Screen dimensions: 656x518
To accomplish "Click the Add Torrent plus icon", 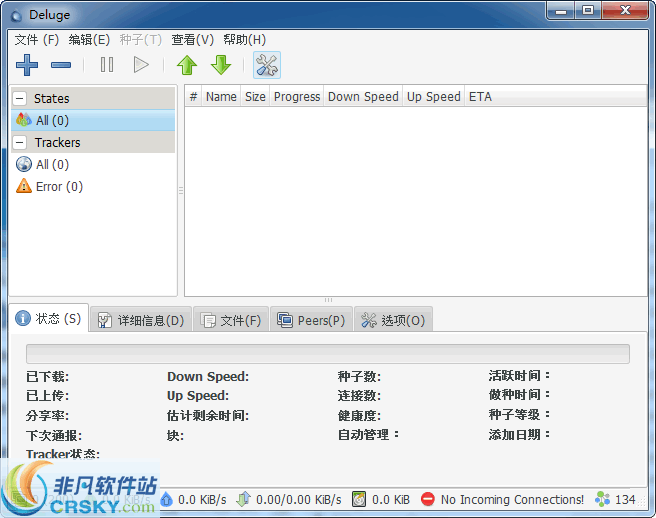I will point(27,65).
